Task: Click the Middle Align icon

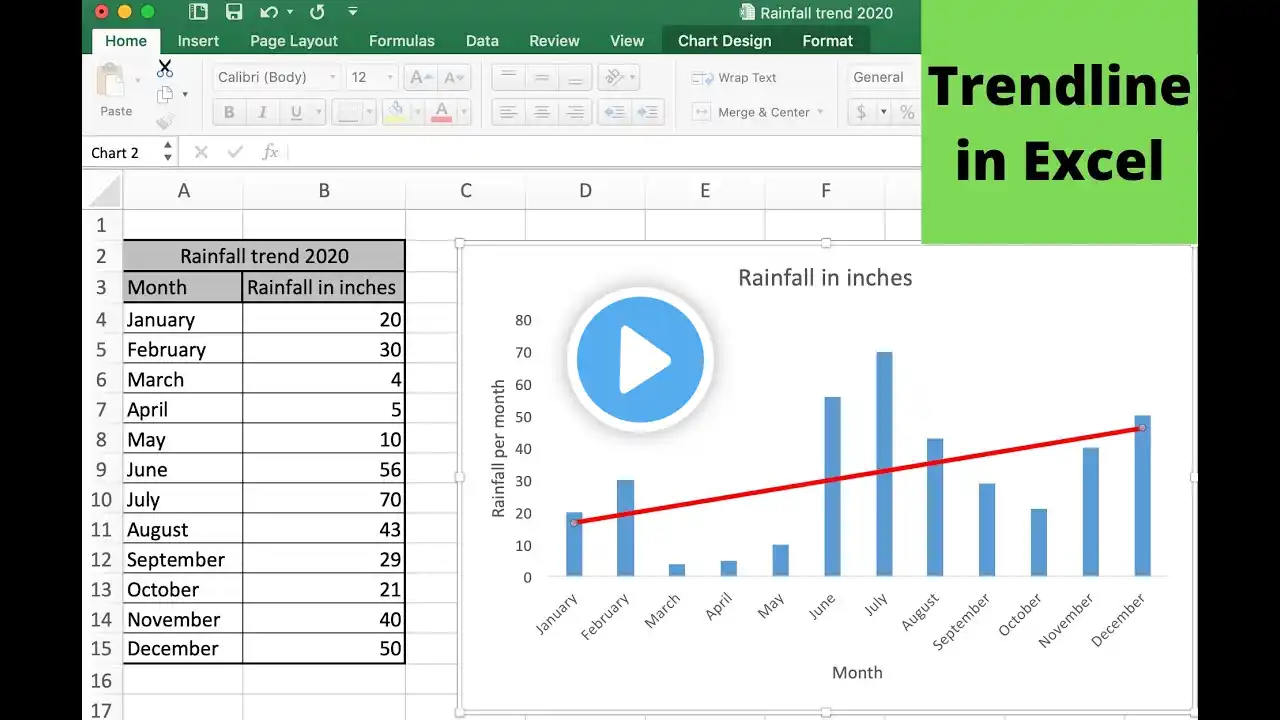Action: (x=541, y=77)
